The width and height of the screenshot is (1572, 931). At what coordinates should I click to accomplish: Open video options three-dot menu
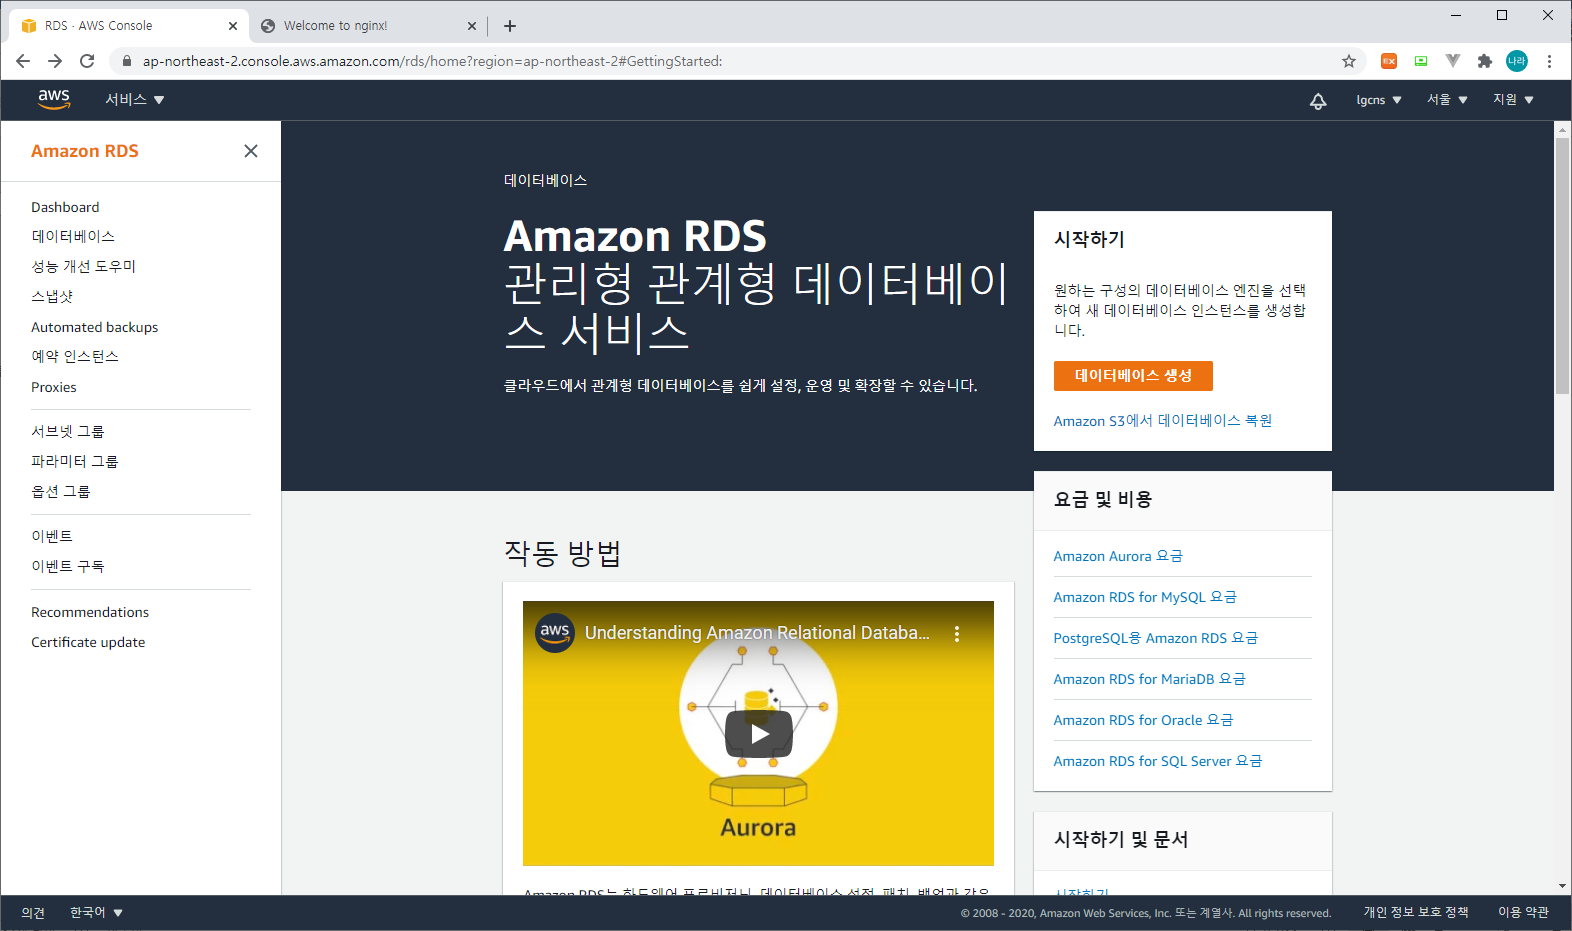pyautogui.click(x=957, y=633)
